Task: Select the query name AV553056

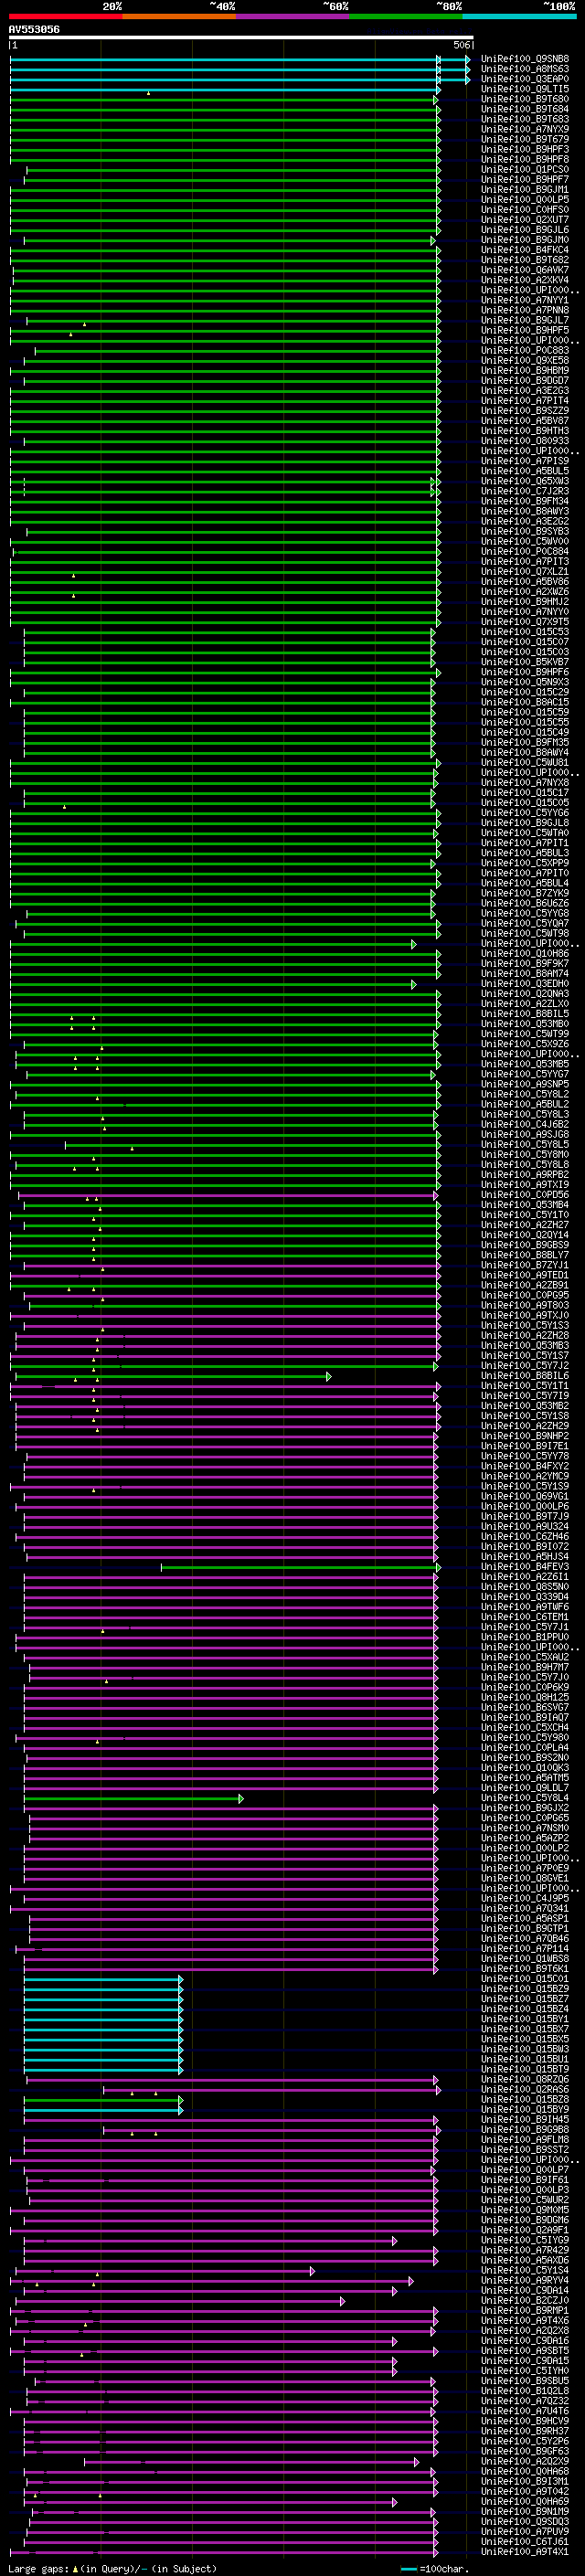Action: click(x=34, y=30)
